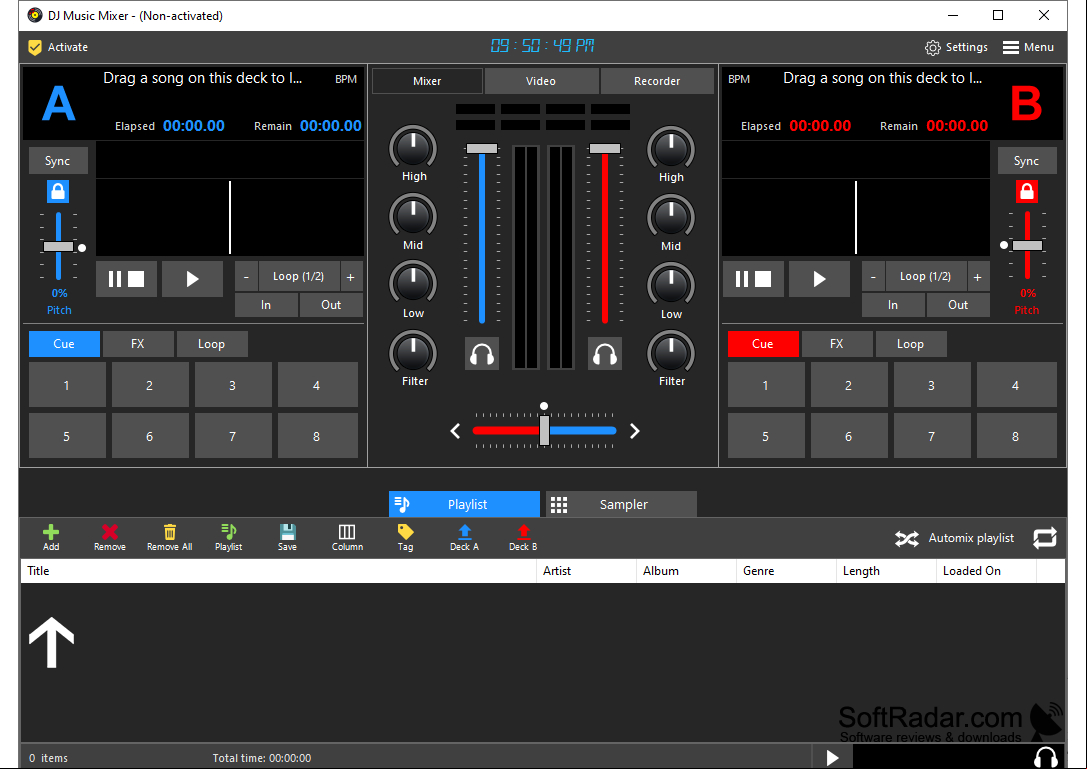Image resolution: width=1087 pixels, height=769 pixels.
Task: Set loop Out point on deck B
Action: coord(958,305)
